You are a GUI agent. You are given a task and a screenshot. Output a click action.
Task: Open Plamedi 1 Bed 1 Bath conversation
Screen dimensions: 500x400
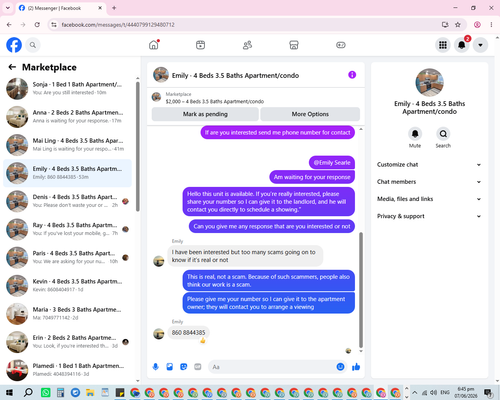click(x=67, y=370)
